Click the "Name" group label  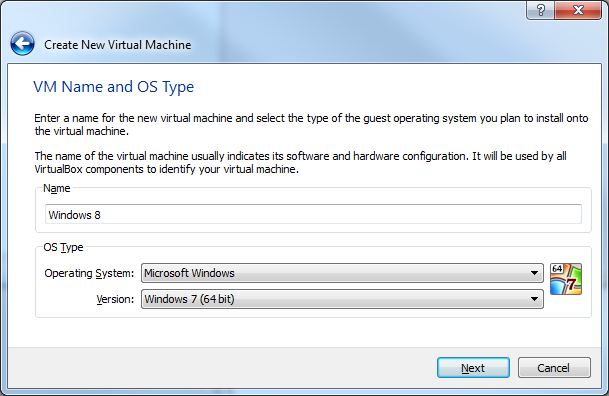[57, 188]
